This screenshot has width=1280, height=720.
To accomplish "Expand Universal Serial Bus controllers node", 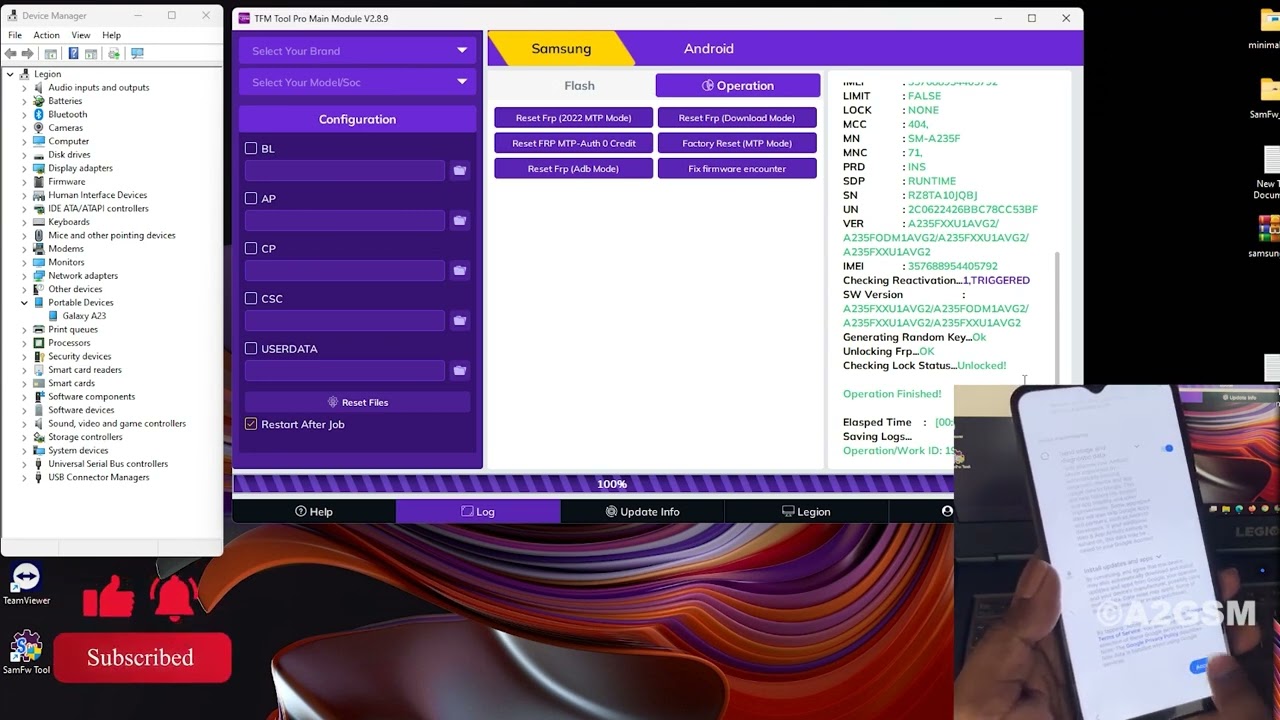I will (24, 464).
